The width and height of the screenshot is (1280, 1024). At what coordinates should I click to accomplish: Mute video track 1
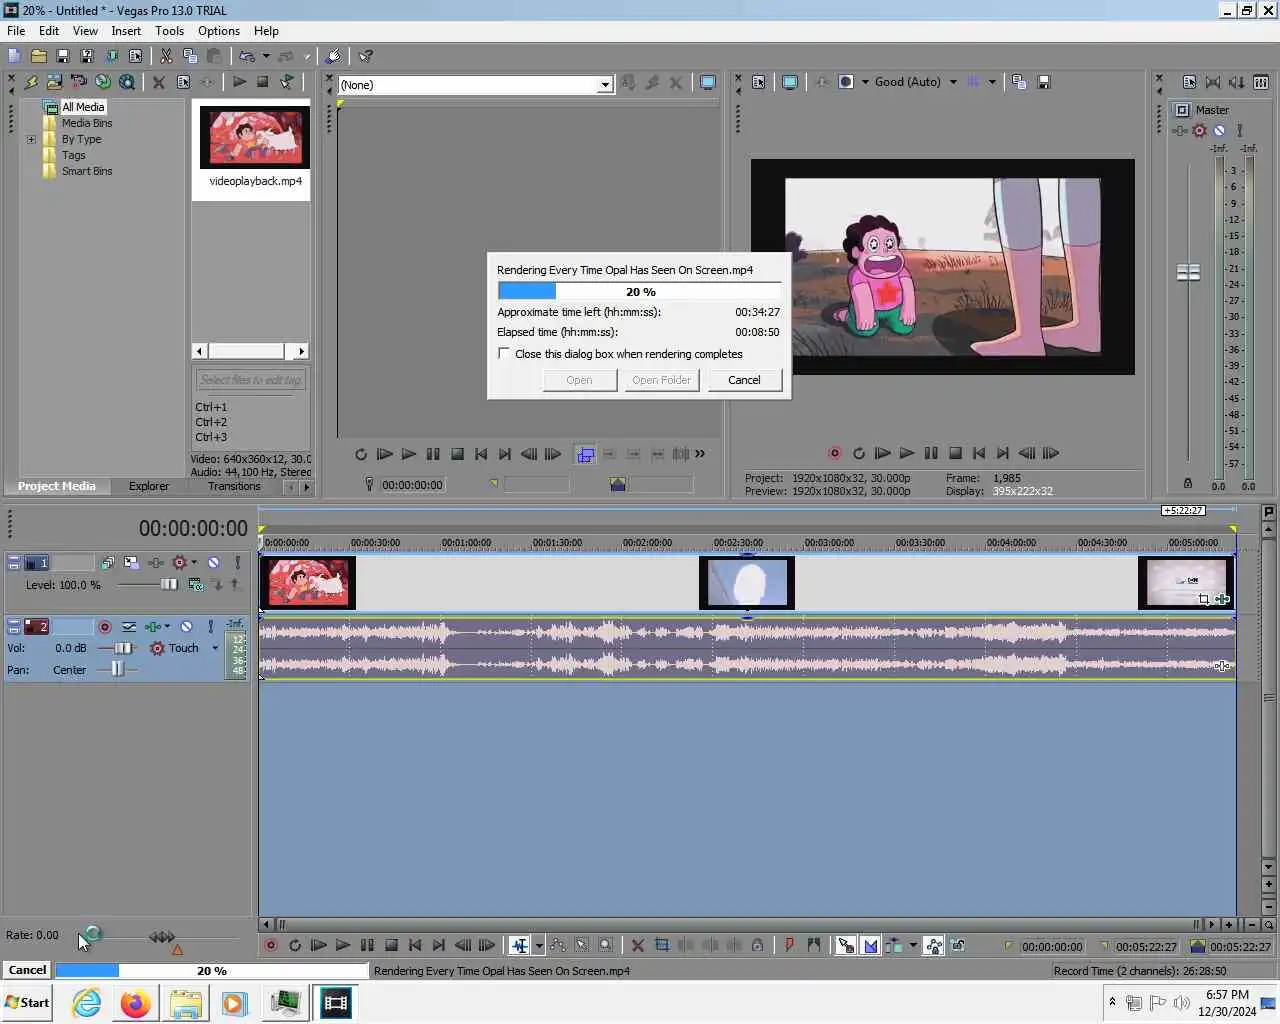[213, 563]
